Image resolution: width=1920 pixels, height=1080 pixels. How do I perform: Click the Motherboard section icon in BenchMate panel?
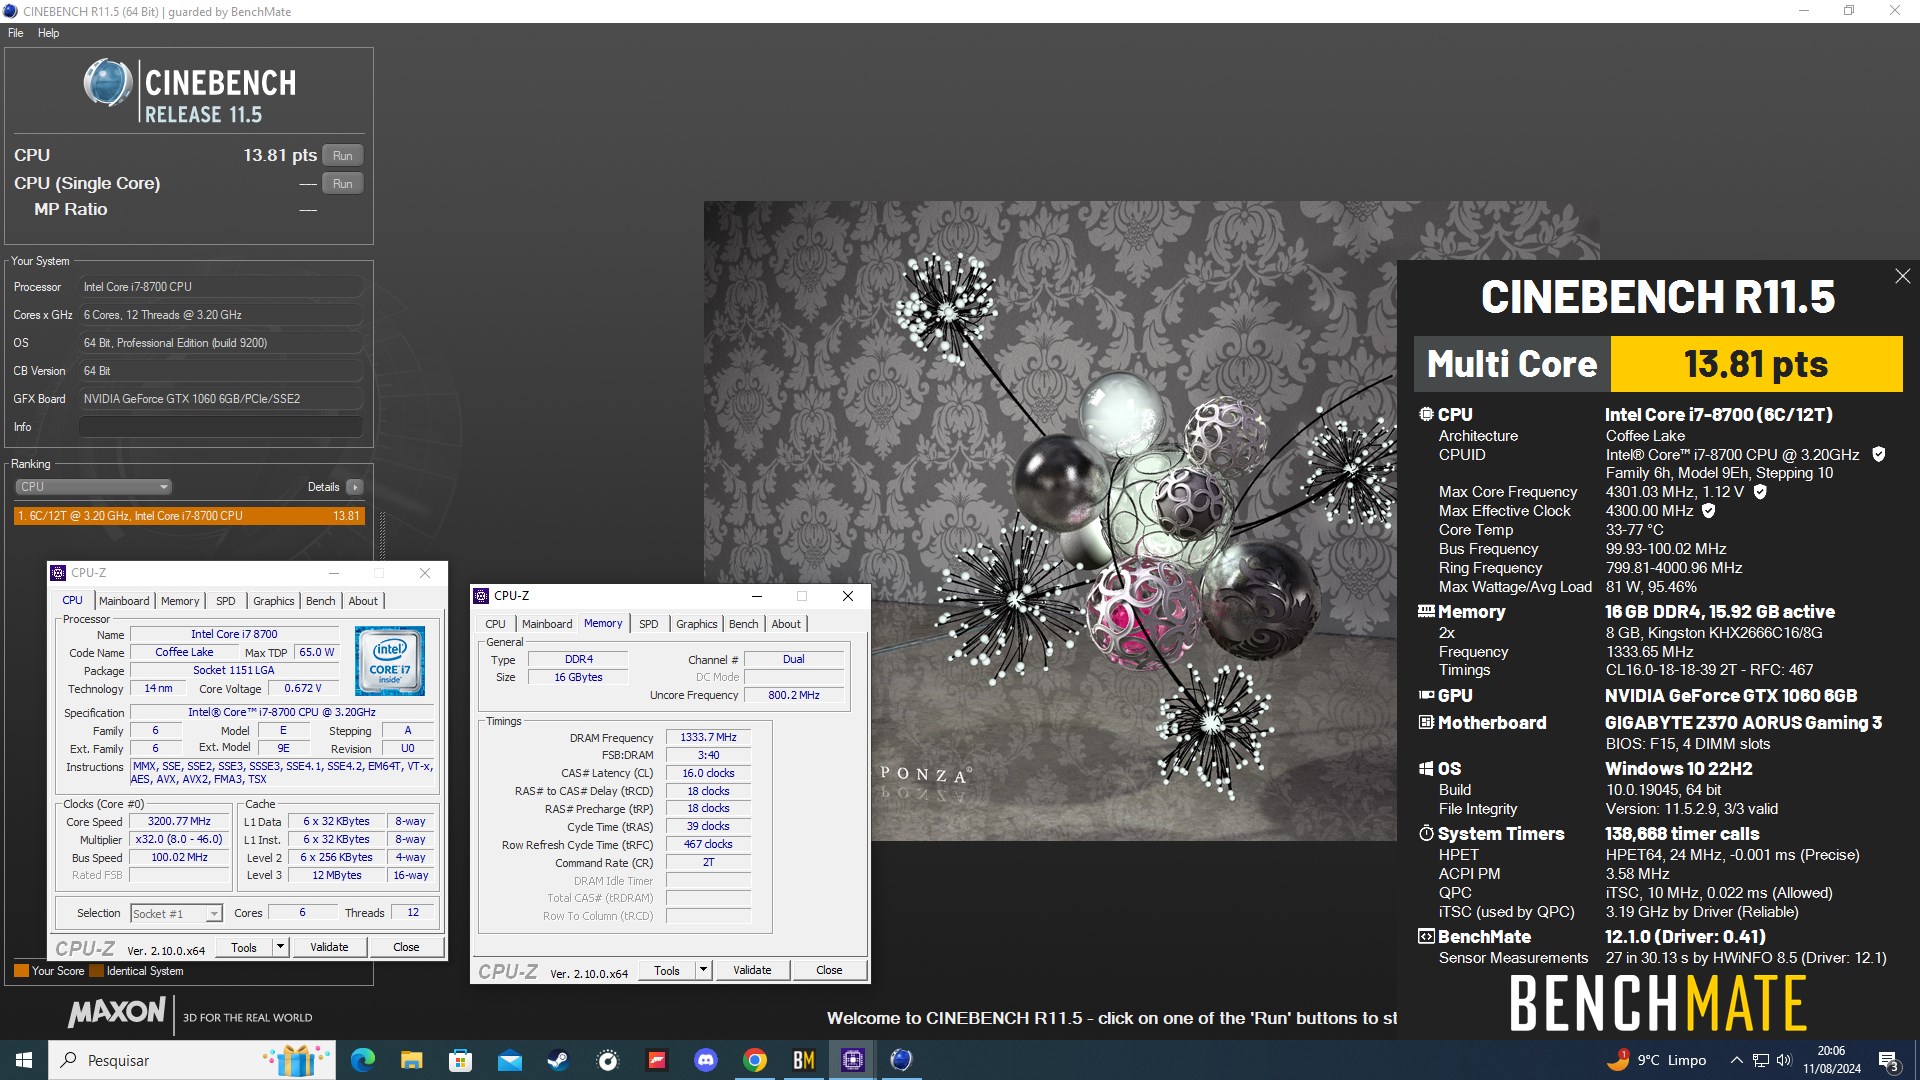pos(1426,722)
